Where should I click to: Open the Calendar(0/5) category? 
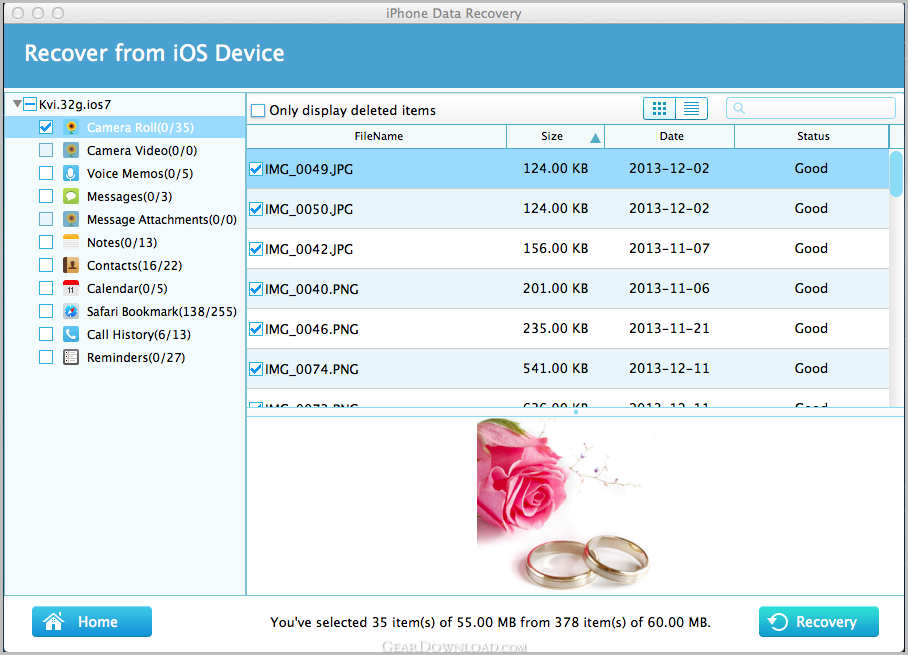(x=127, y=288)
